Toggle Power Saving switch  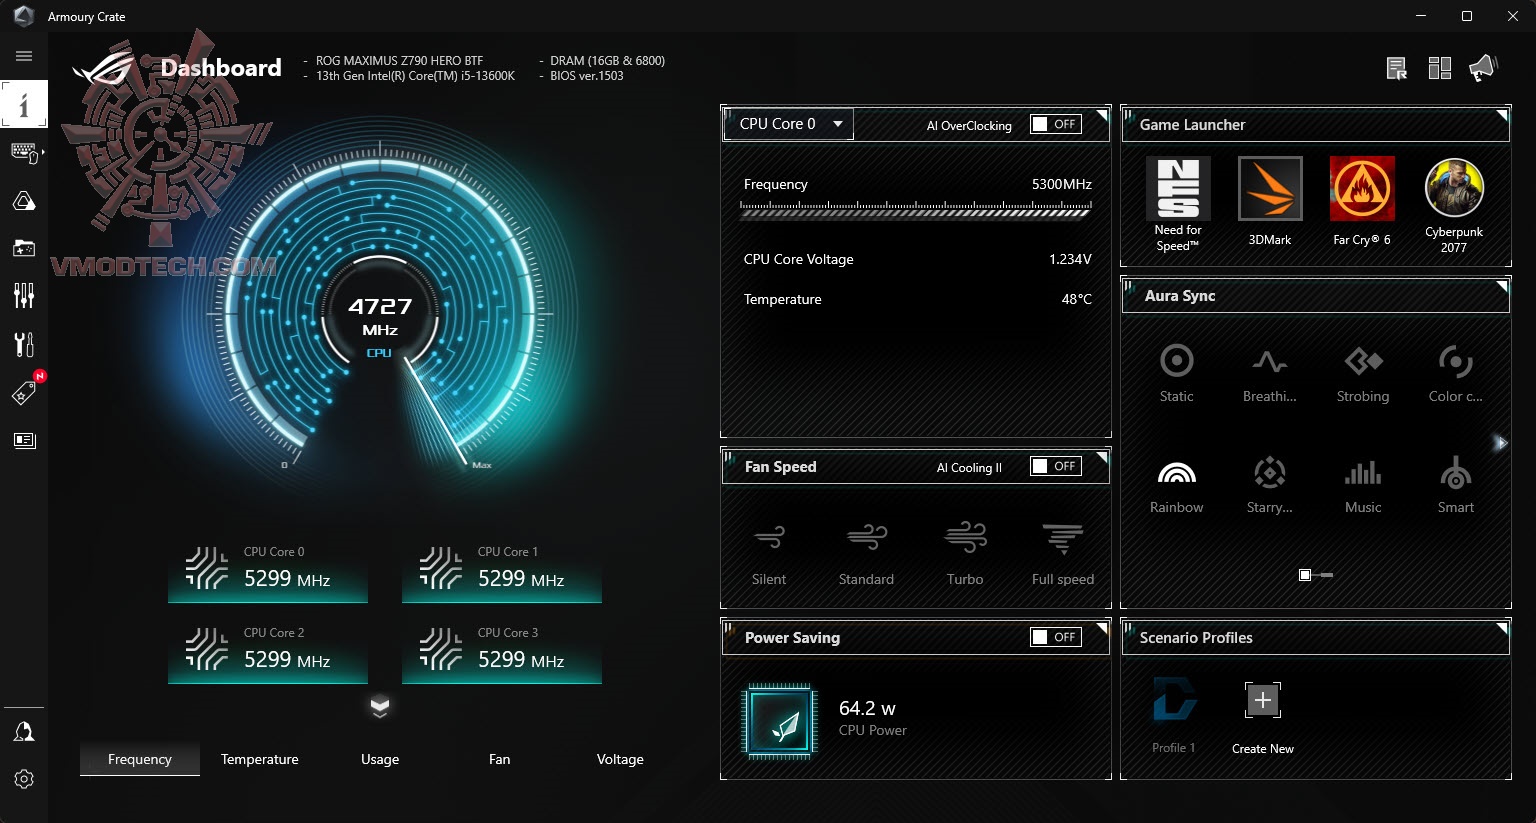[x=1056, y=637]
